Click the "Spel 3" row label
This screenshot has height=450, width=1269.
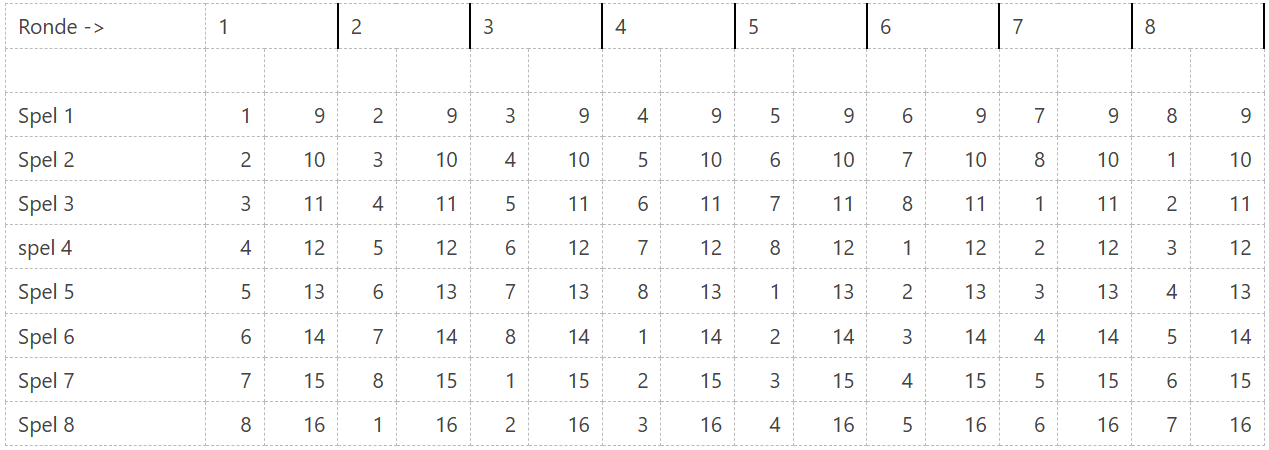(x=46, y=204)
